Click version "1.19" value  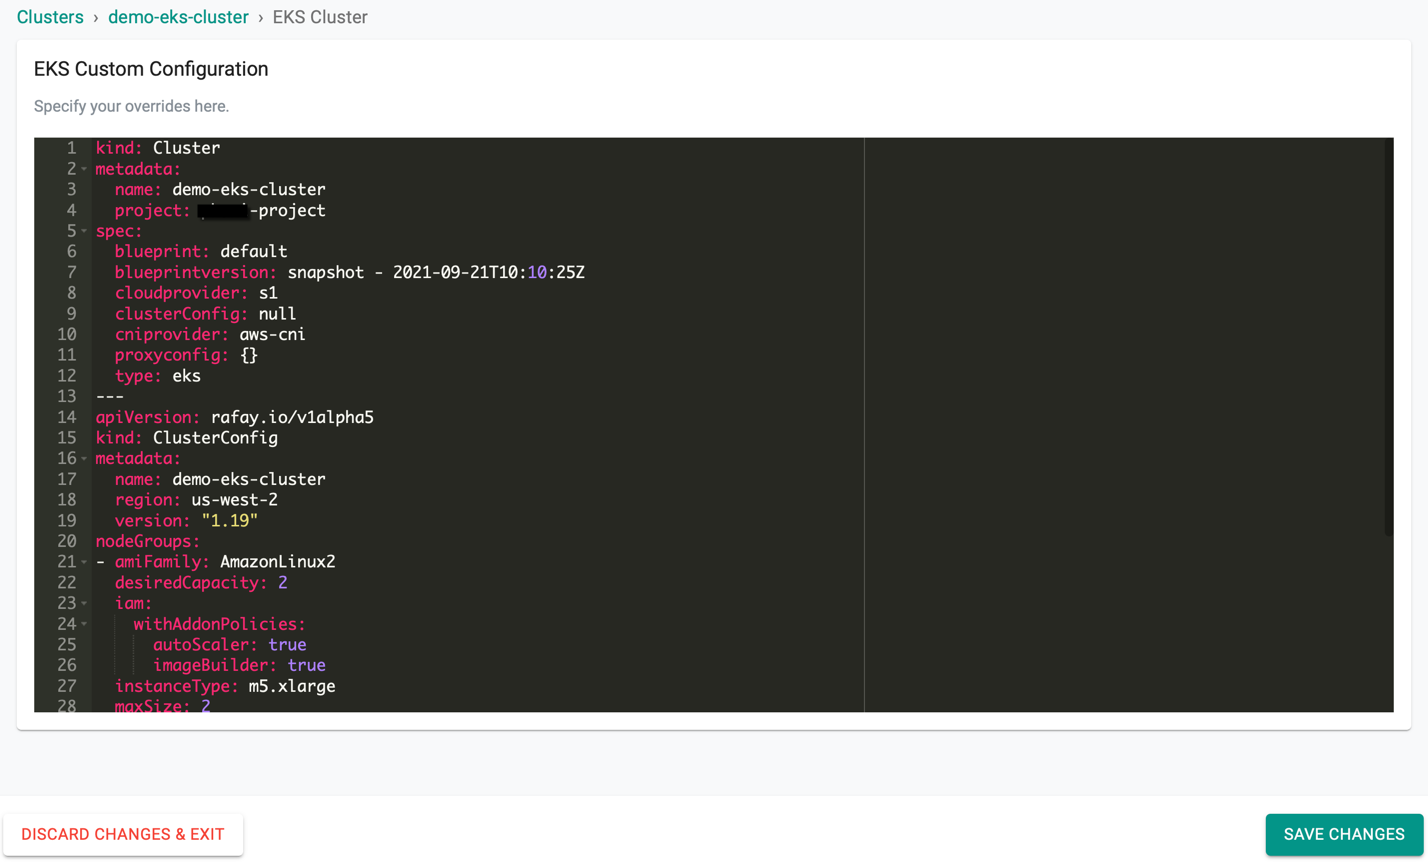point(230,521)
